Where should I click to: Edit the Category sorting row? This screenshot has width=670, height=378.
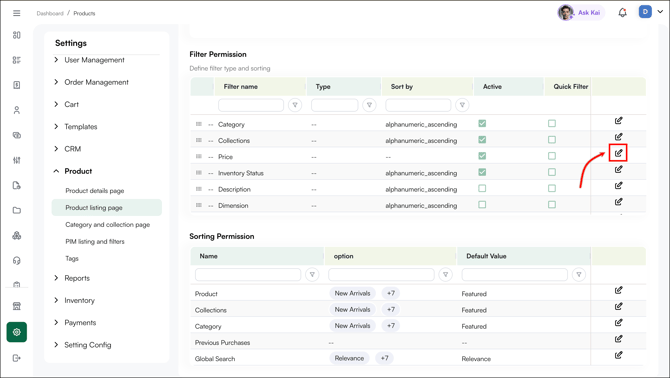tap(618, 323)
